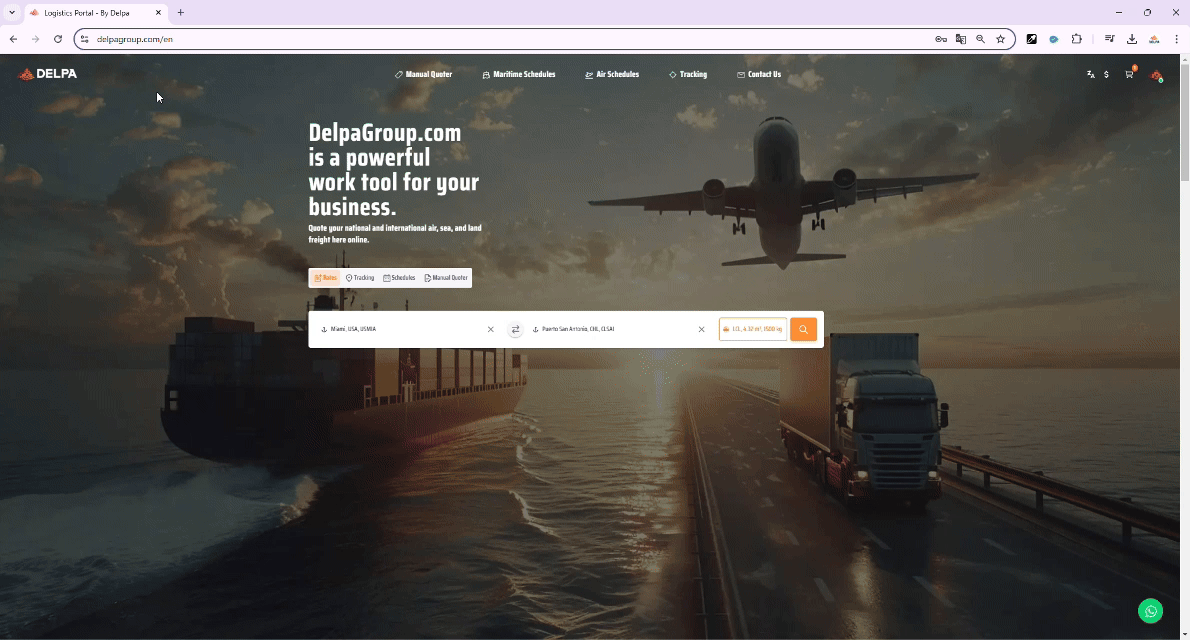Close the Logistics Portal tab
The width and height of the screenshot is (1190, 640).
(159, 13)
